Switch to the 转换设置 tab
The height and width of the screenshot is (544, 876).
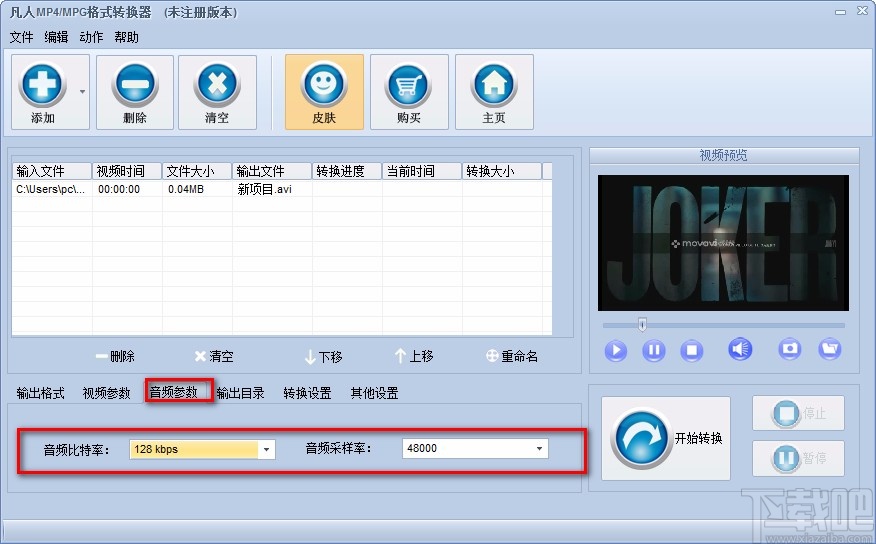307,393
